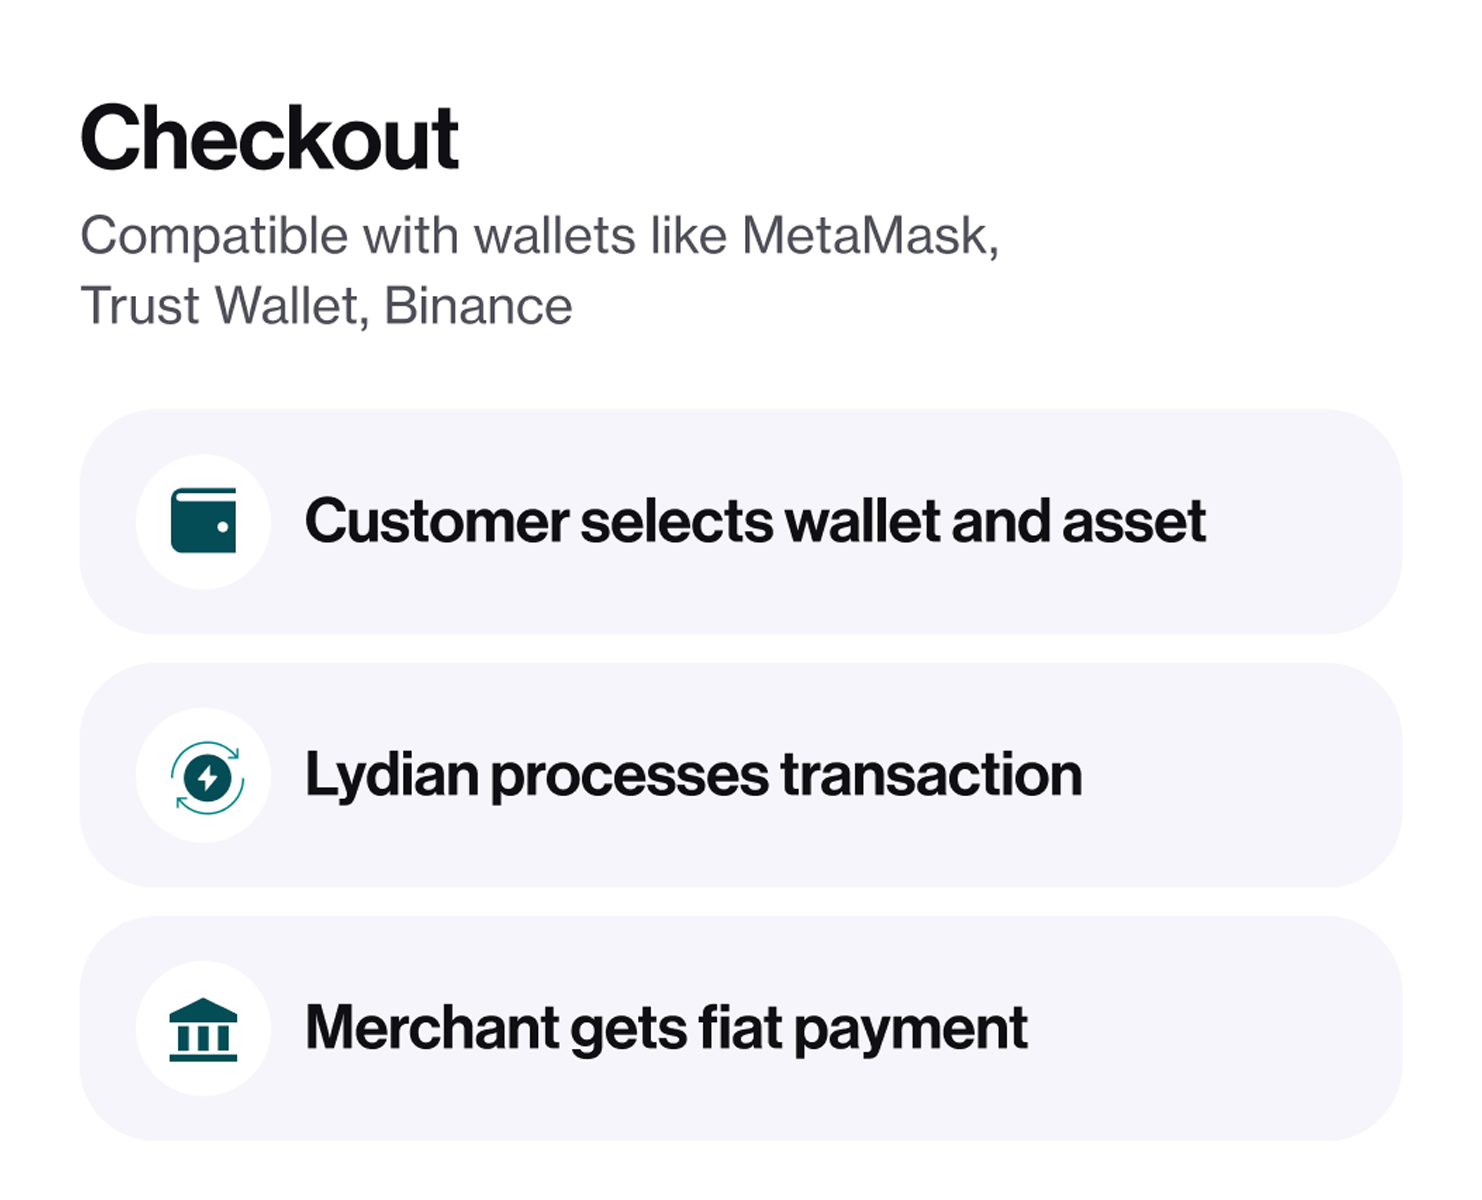1482x1200 pixels.
Task: Click the Checkout heading
Action: coord(270,138)
